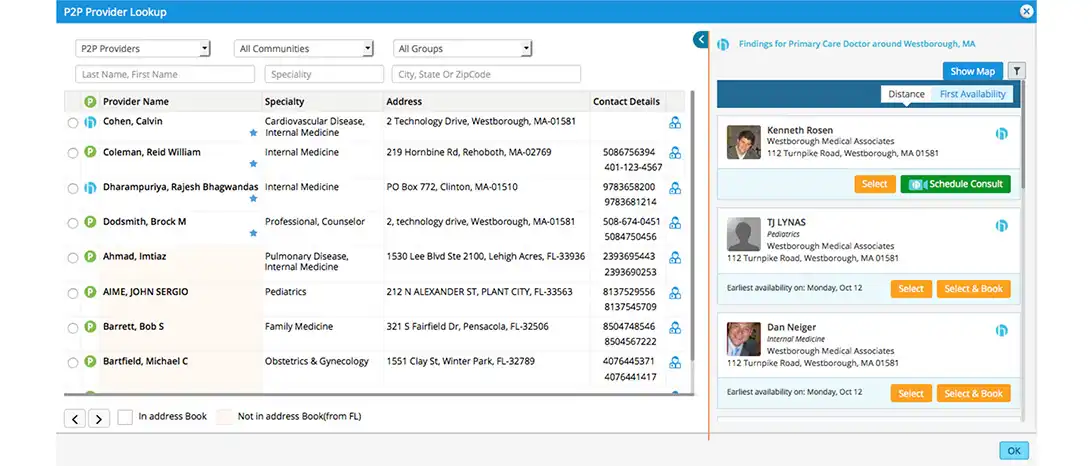Image resolution: width=1092 pixels, height=466 pixels.
Task: Open the P2P Providers dropdown
Action: click(143, 48)
